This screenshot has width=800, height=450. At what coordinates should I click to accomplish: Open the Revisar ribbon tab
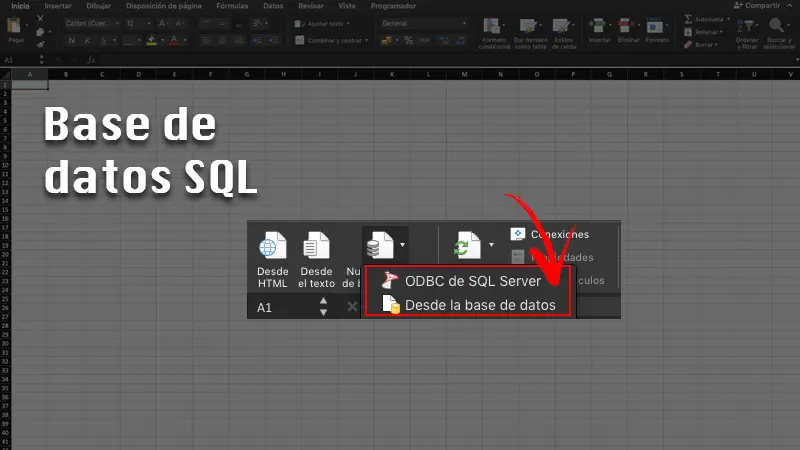pyautogui.click(x=311, y=6)
